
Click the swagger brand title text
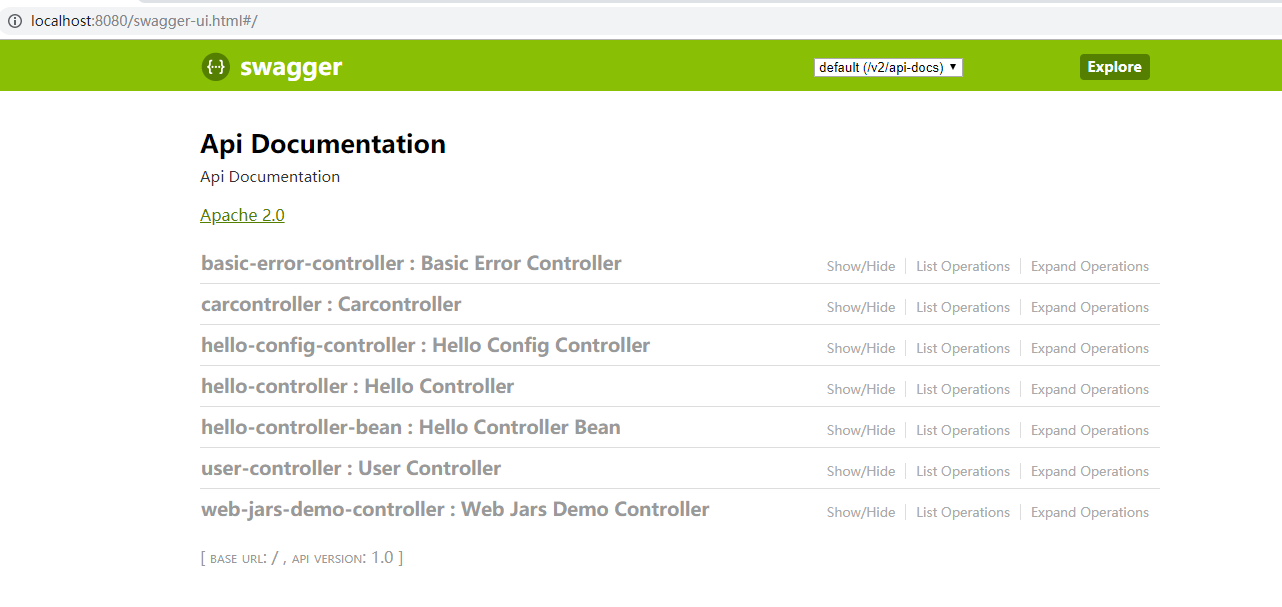291,67
